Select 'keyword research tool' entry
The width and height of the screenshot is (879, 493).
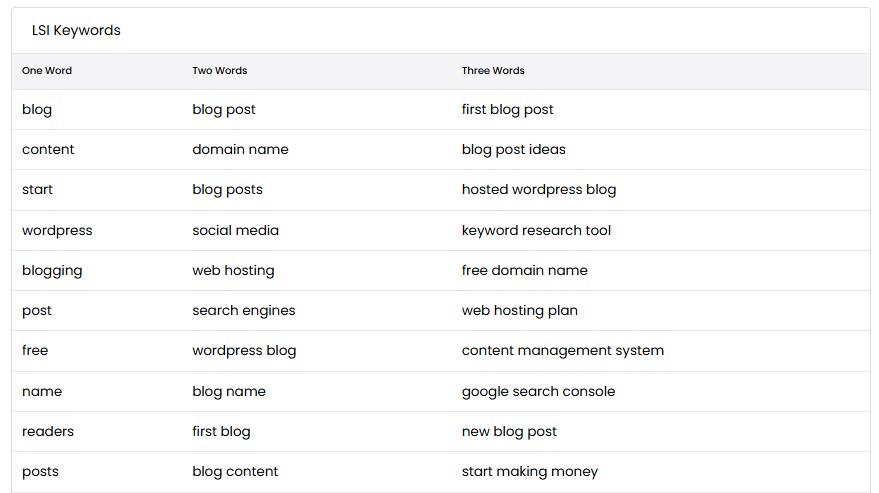[x=536, y=231]
